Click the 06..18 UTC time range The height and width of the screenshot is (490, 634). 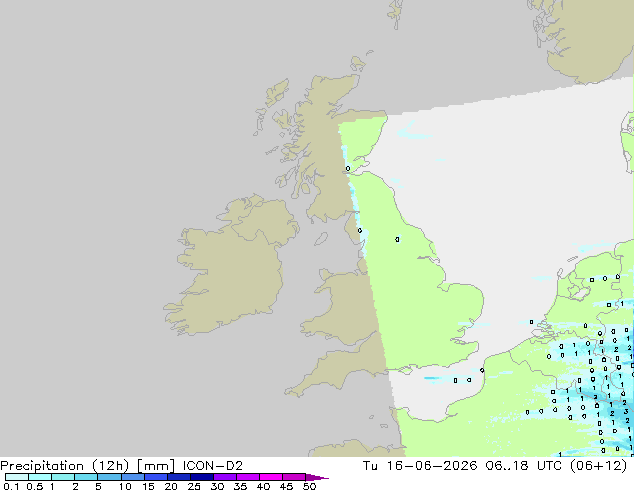click(523, 466)
